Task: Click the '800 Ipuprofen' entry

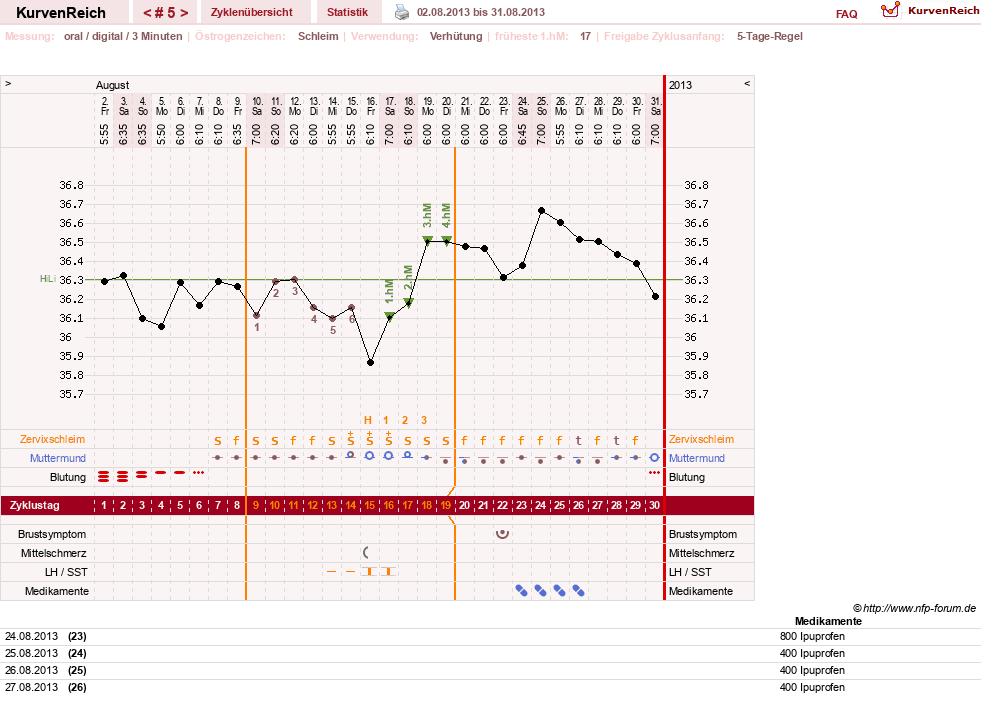Action: [812, 636]
